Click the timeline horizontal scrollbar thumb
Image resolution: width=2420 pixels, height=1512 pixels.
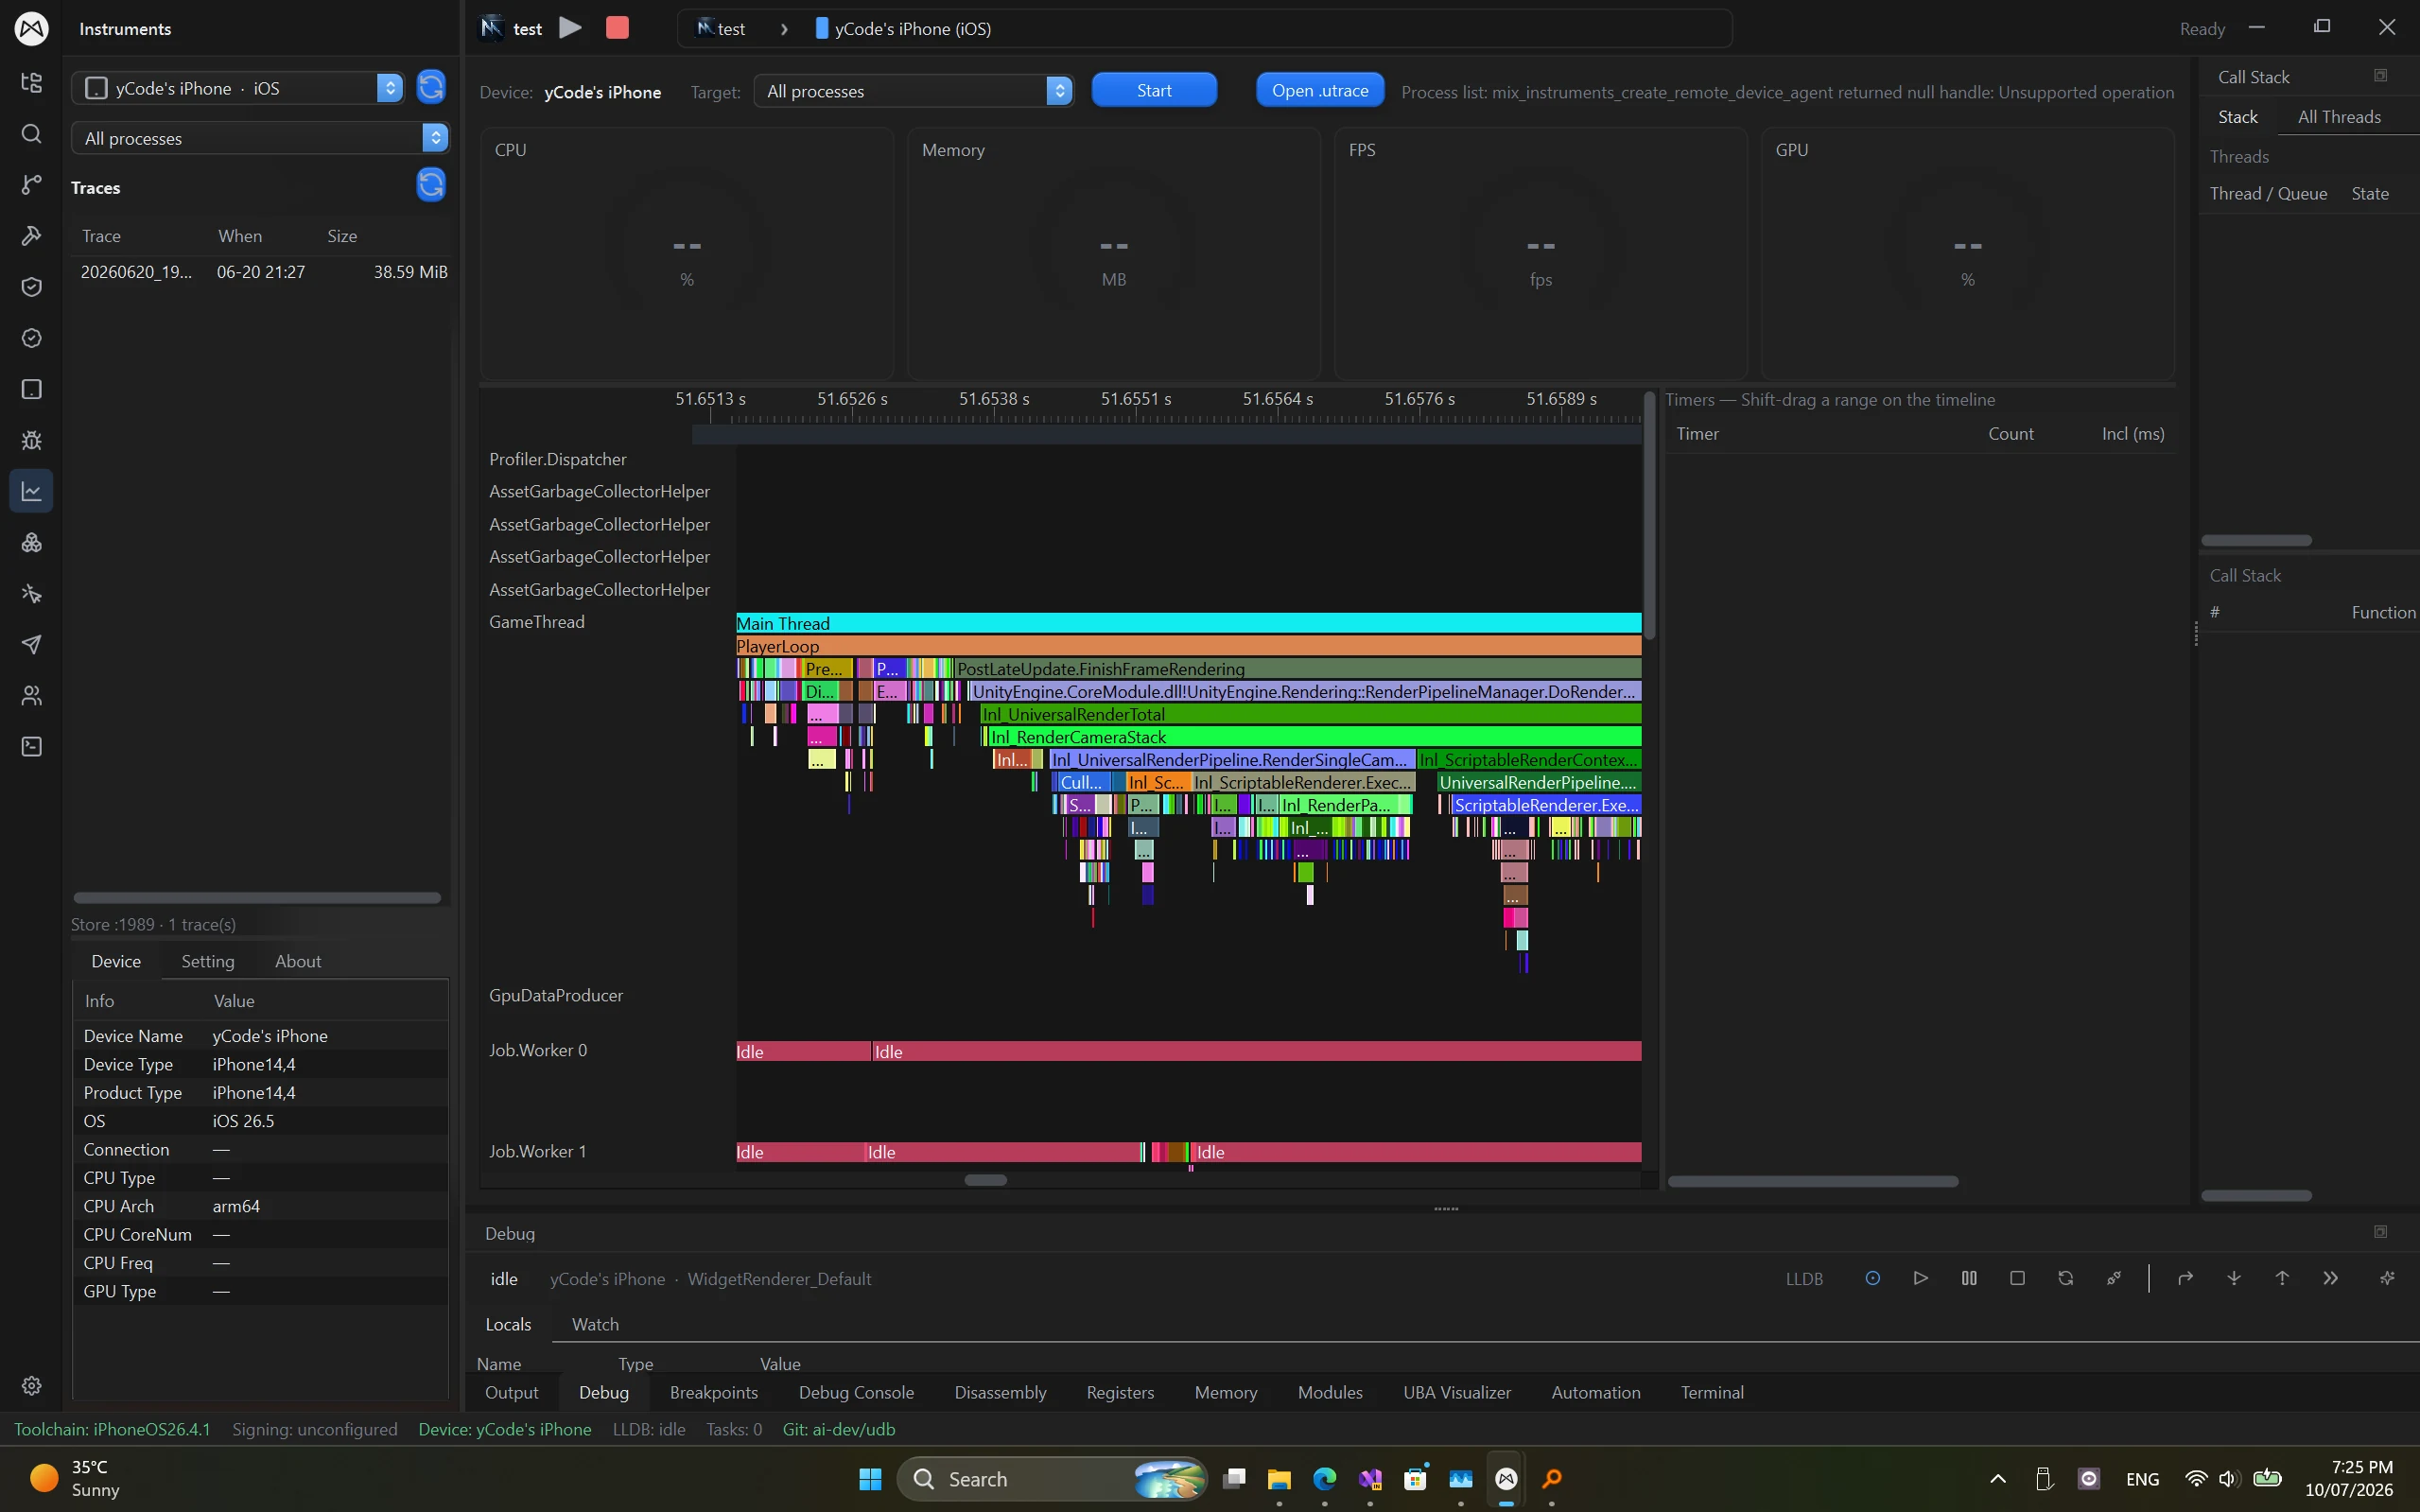[x=985, y=1180]
